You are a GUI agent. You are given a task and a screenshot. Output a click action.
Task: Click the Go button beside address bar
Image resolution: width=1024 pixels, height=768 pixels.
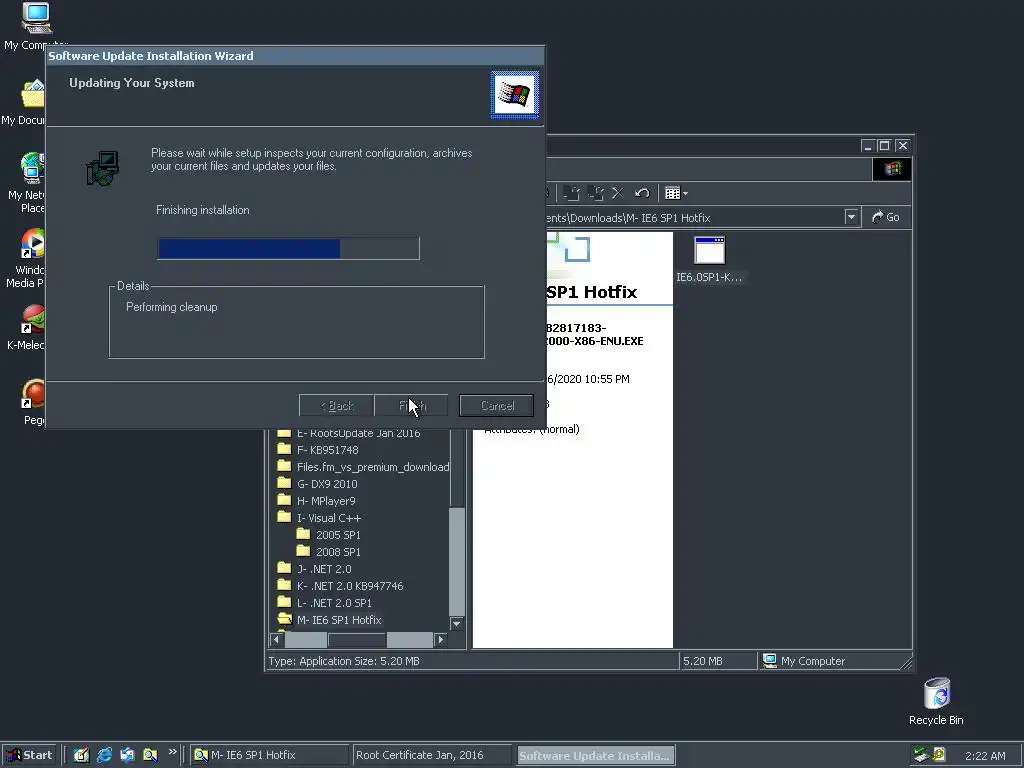click(x=886, y=217)
